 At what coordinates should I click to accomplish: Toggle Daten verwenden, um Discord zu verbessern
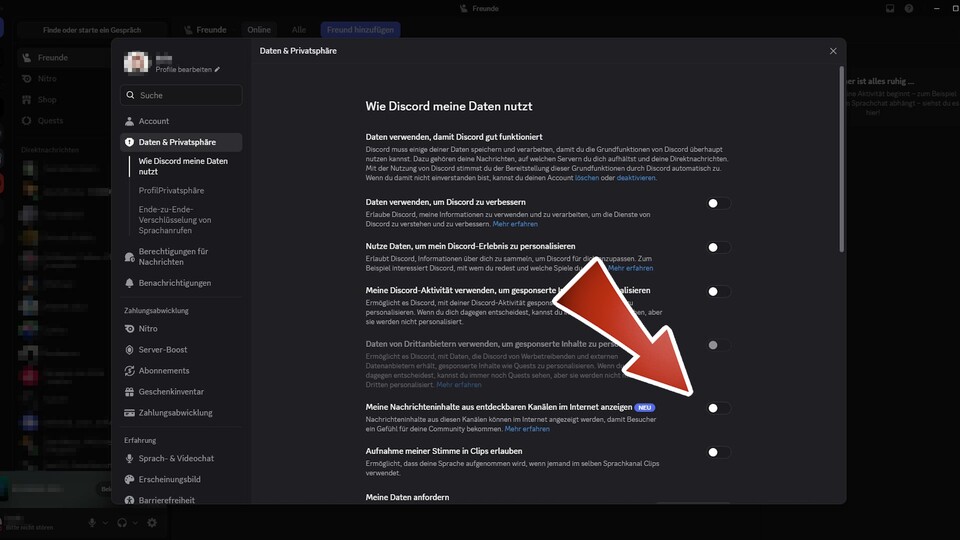(718, 203)
